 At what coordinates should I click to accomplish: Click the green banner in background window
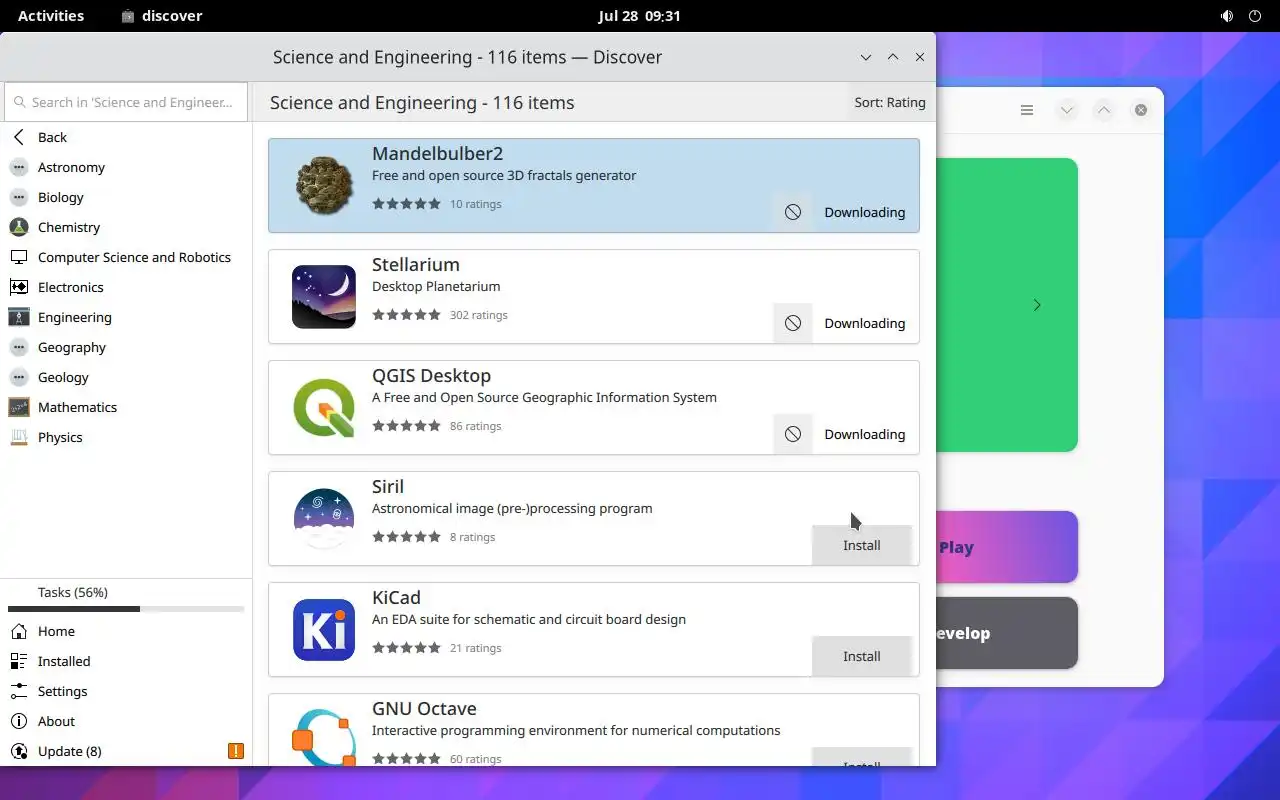[x=1006, y=304]
